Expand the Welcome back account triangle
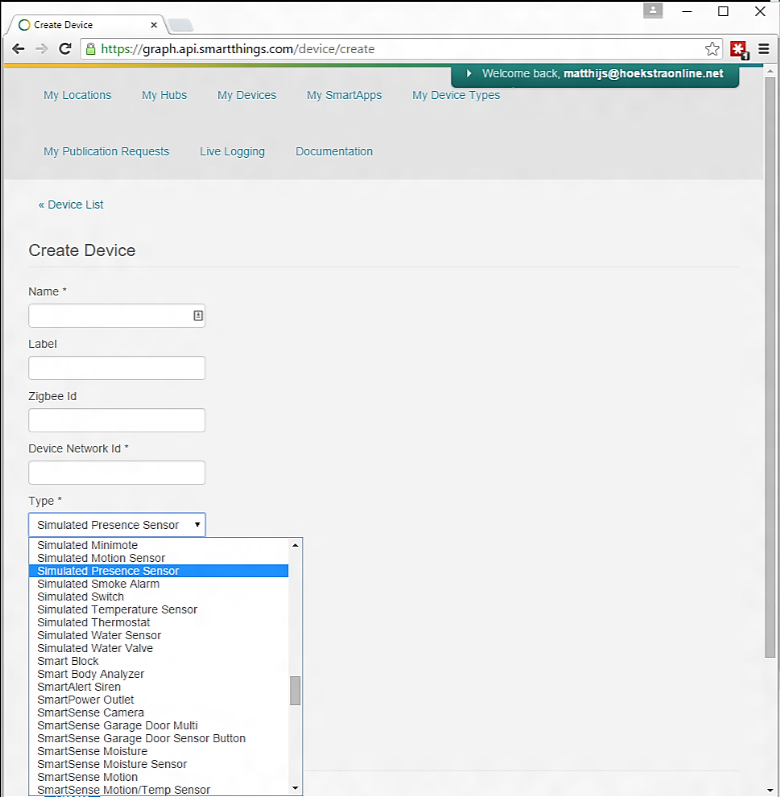780x797 pixels. tap(469, 74)
